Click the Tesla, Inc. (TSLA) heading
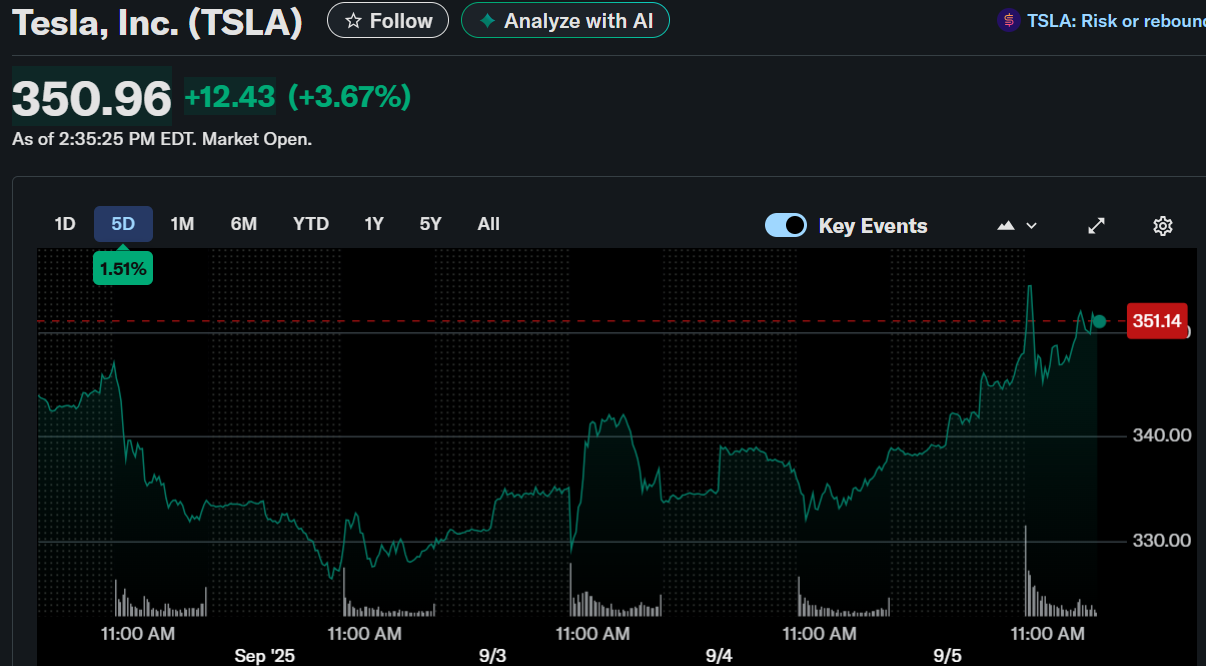This screenshot has width=1206, height=666. coord(157,22)
